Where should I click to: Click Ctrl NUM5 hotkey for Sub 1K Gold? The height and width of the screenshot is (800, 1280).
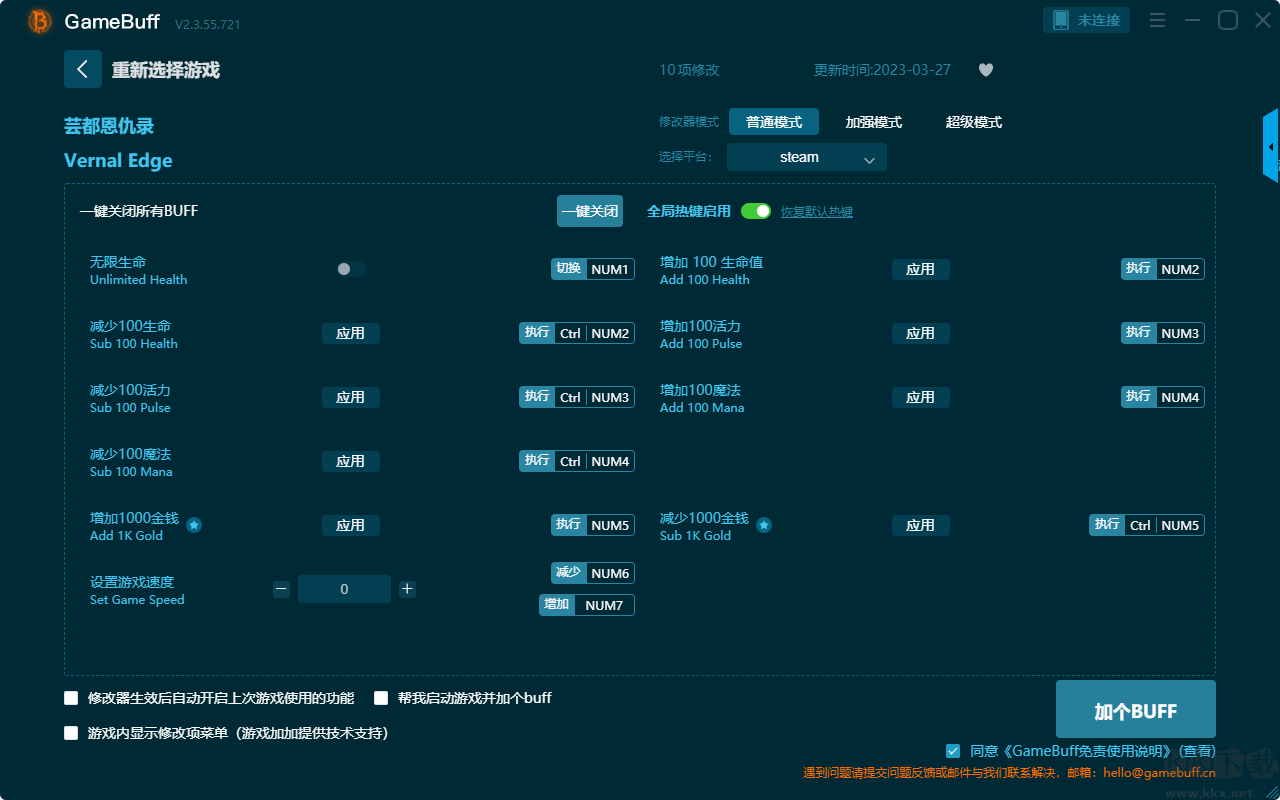1147,525
